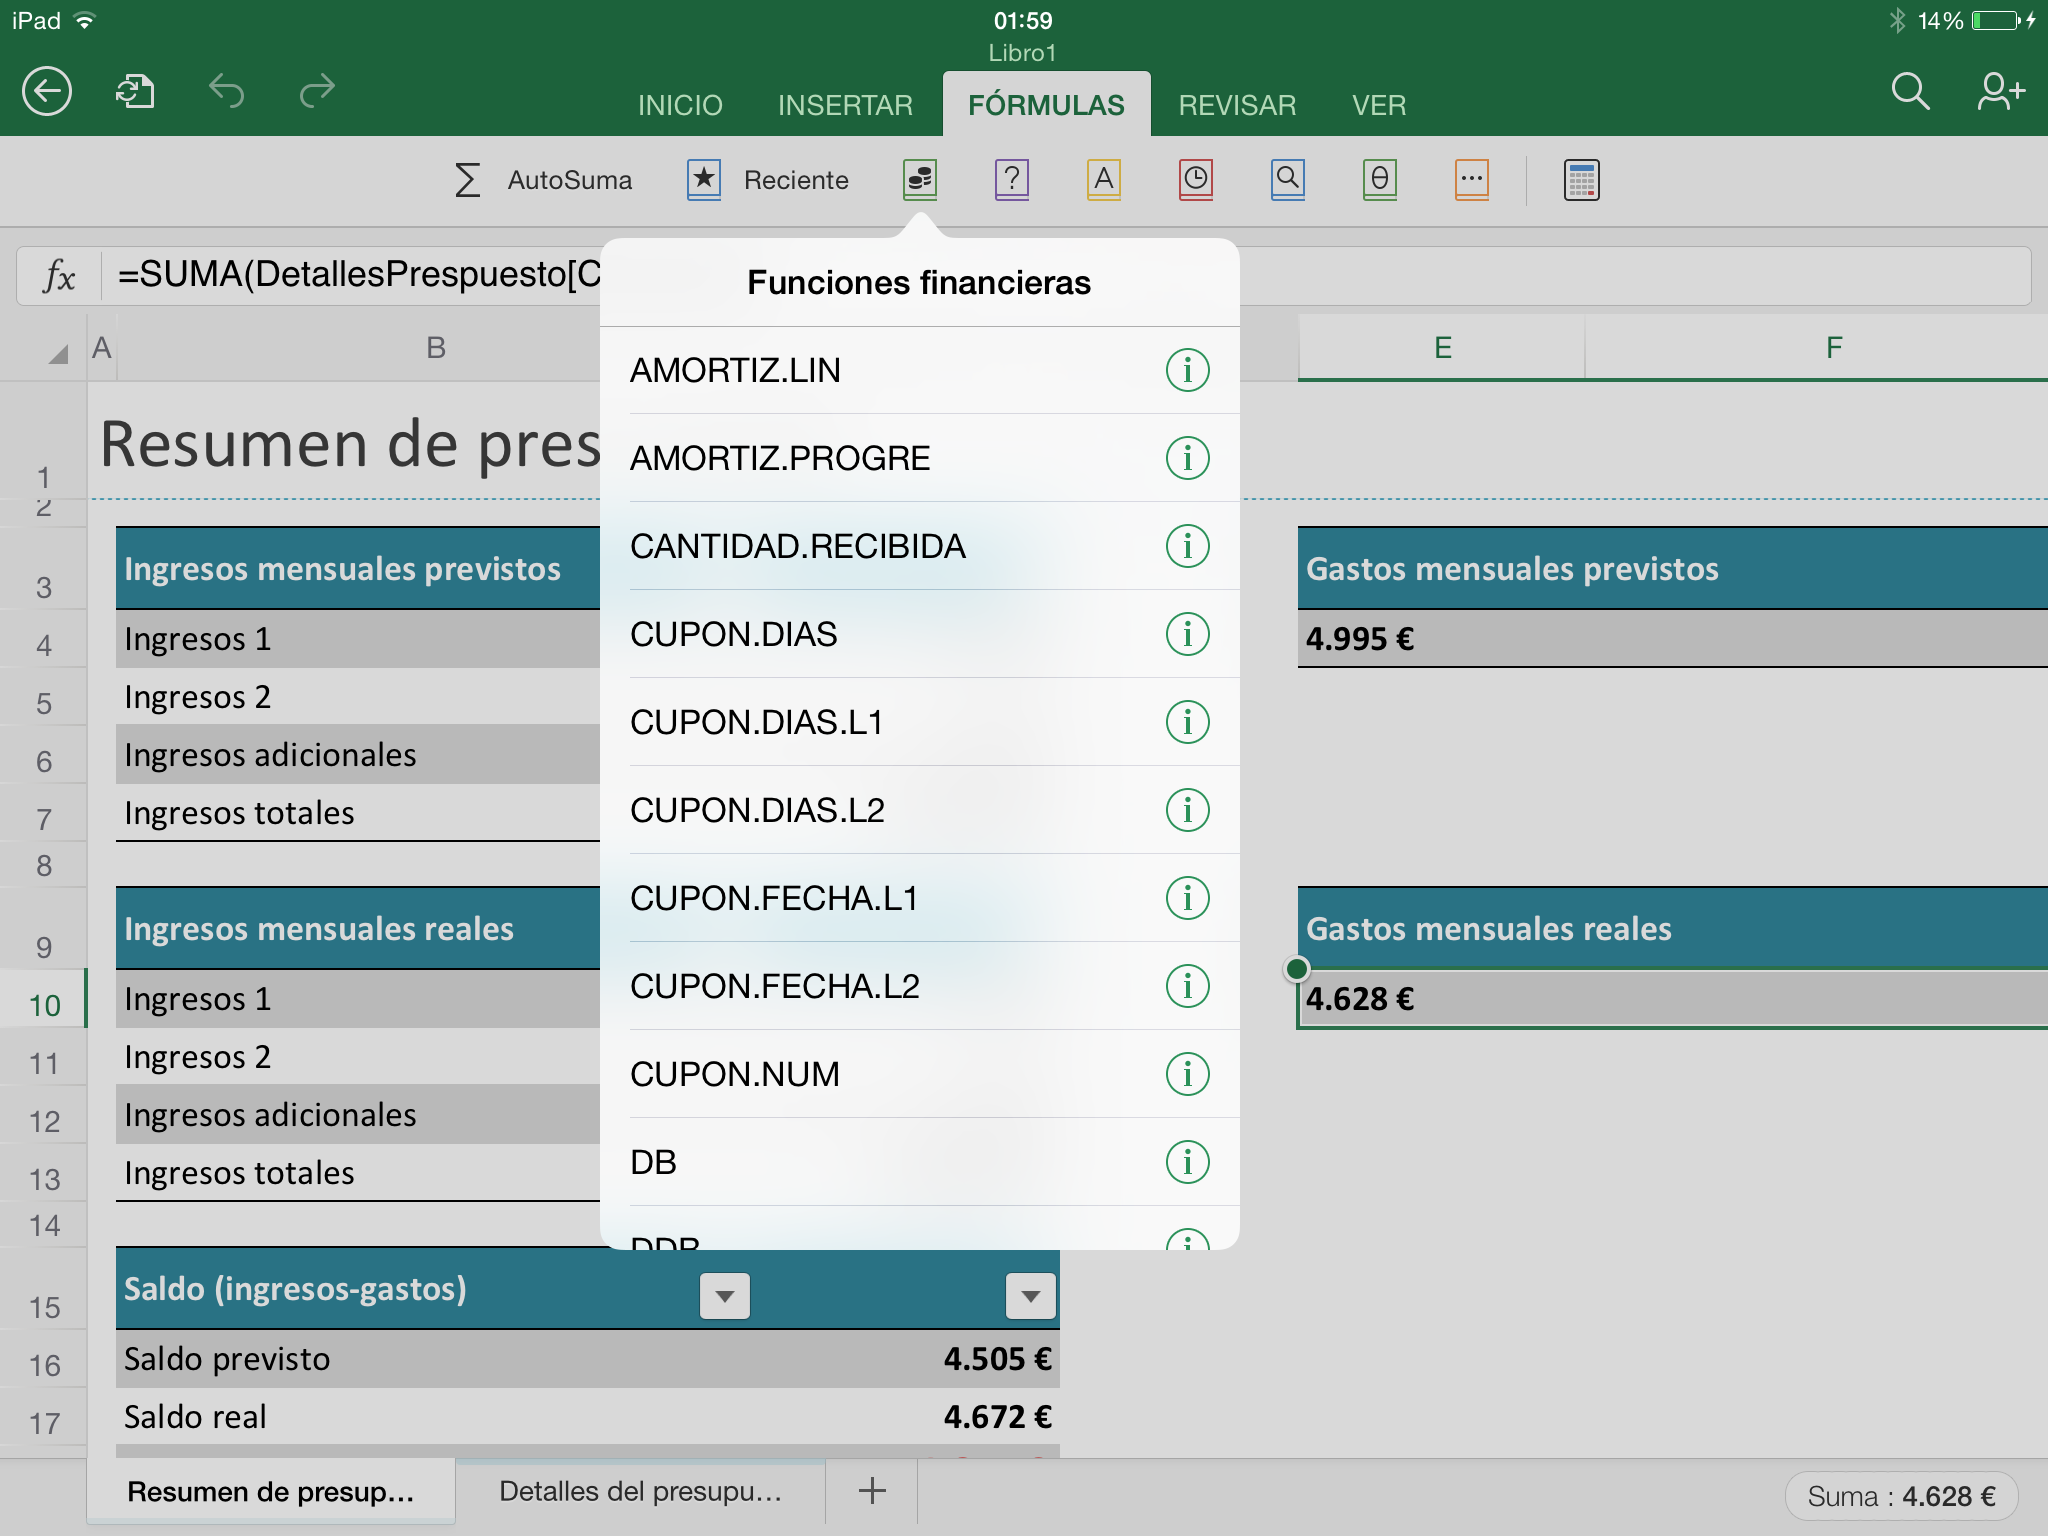Screen dimensions: 2048x1536
Task: Open the file sync icon
Action: (x=135, y=92)
